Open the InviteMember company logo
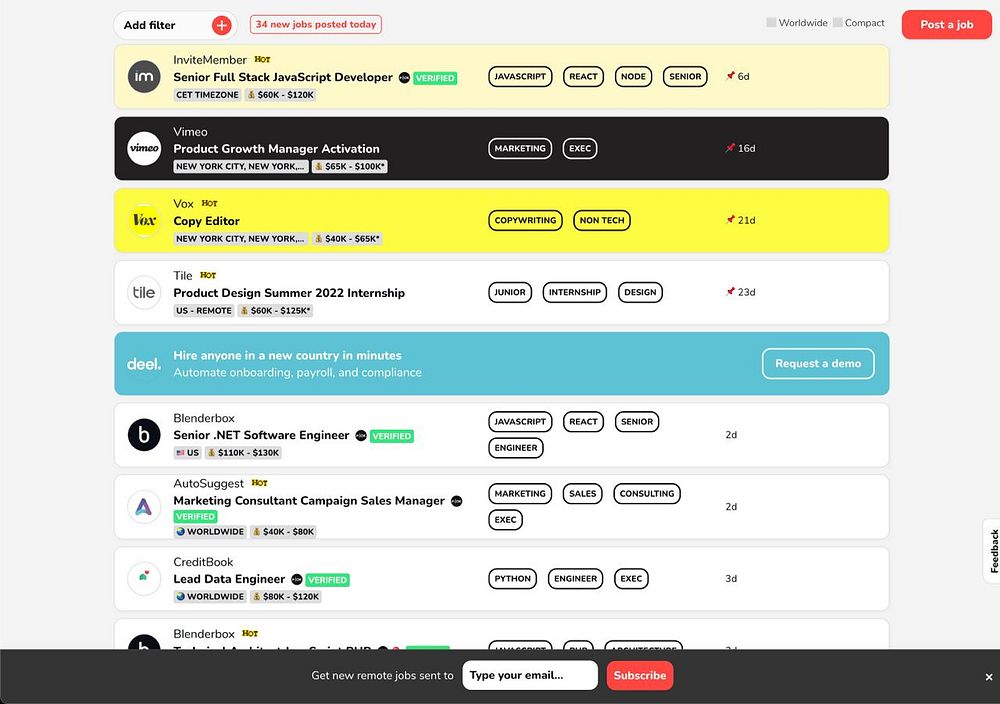1000x704 pixels. click(x=144, y=77)
